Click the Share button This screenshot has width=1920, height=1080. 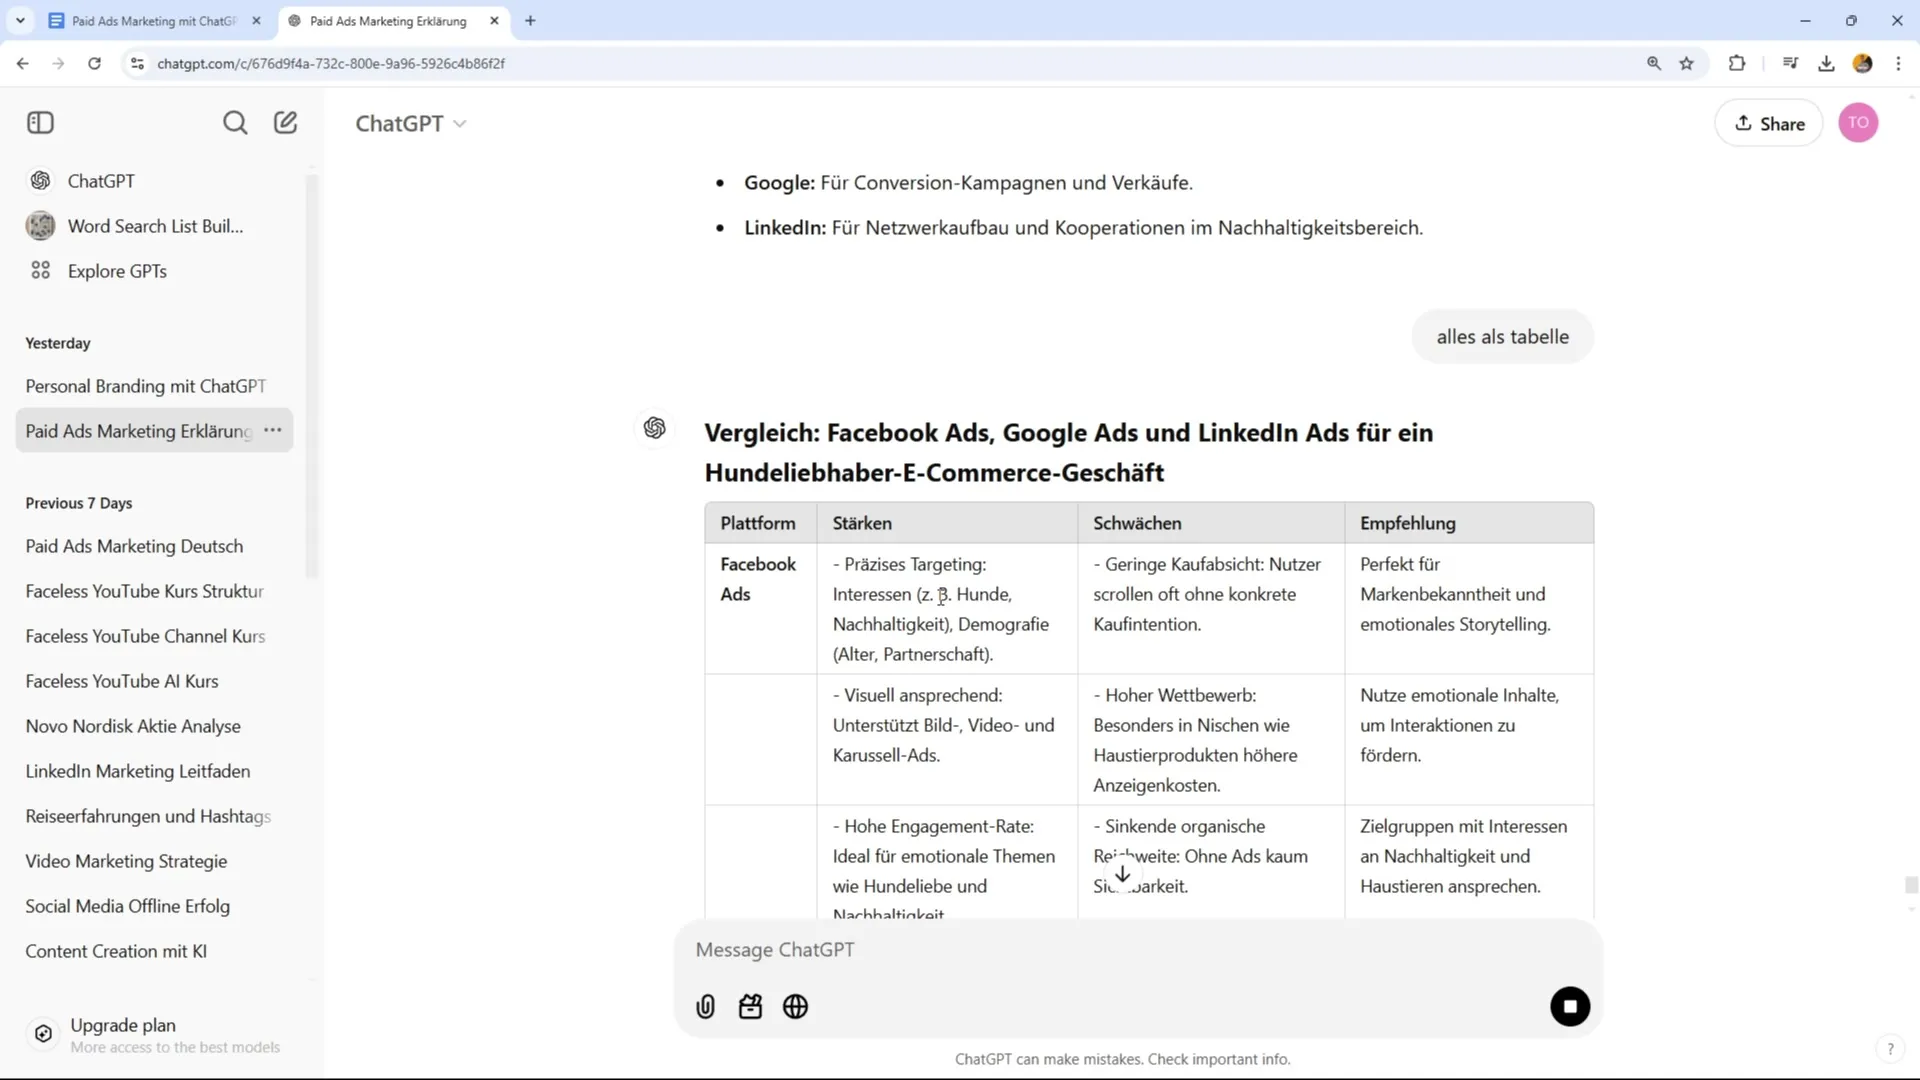[1769, 123]
